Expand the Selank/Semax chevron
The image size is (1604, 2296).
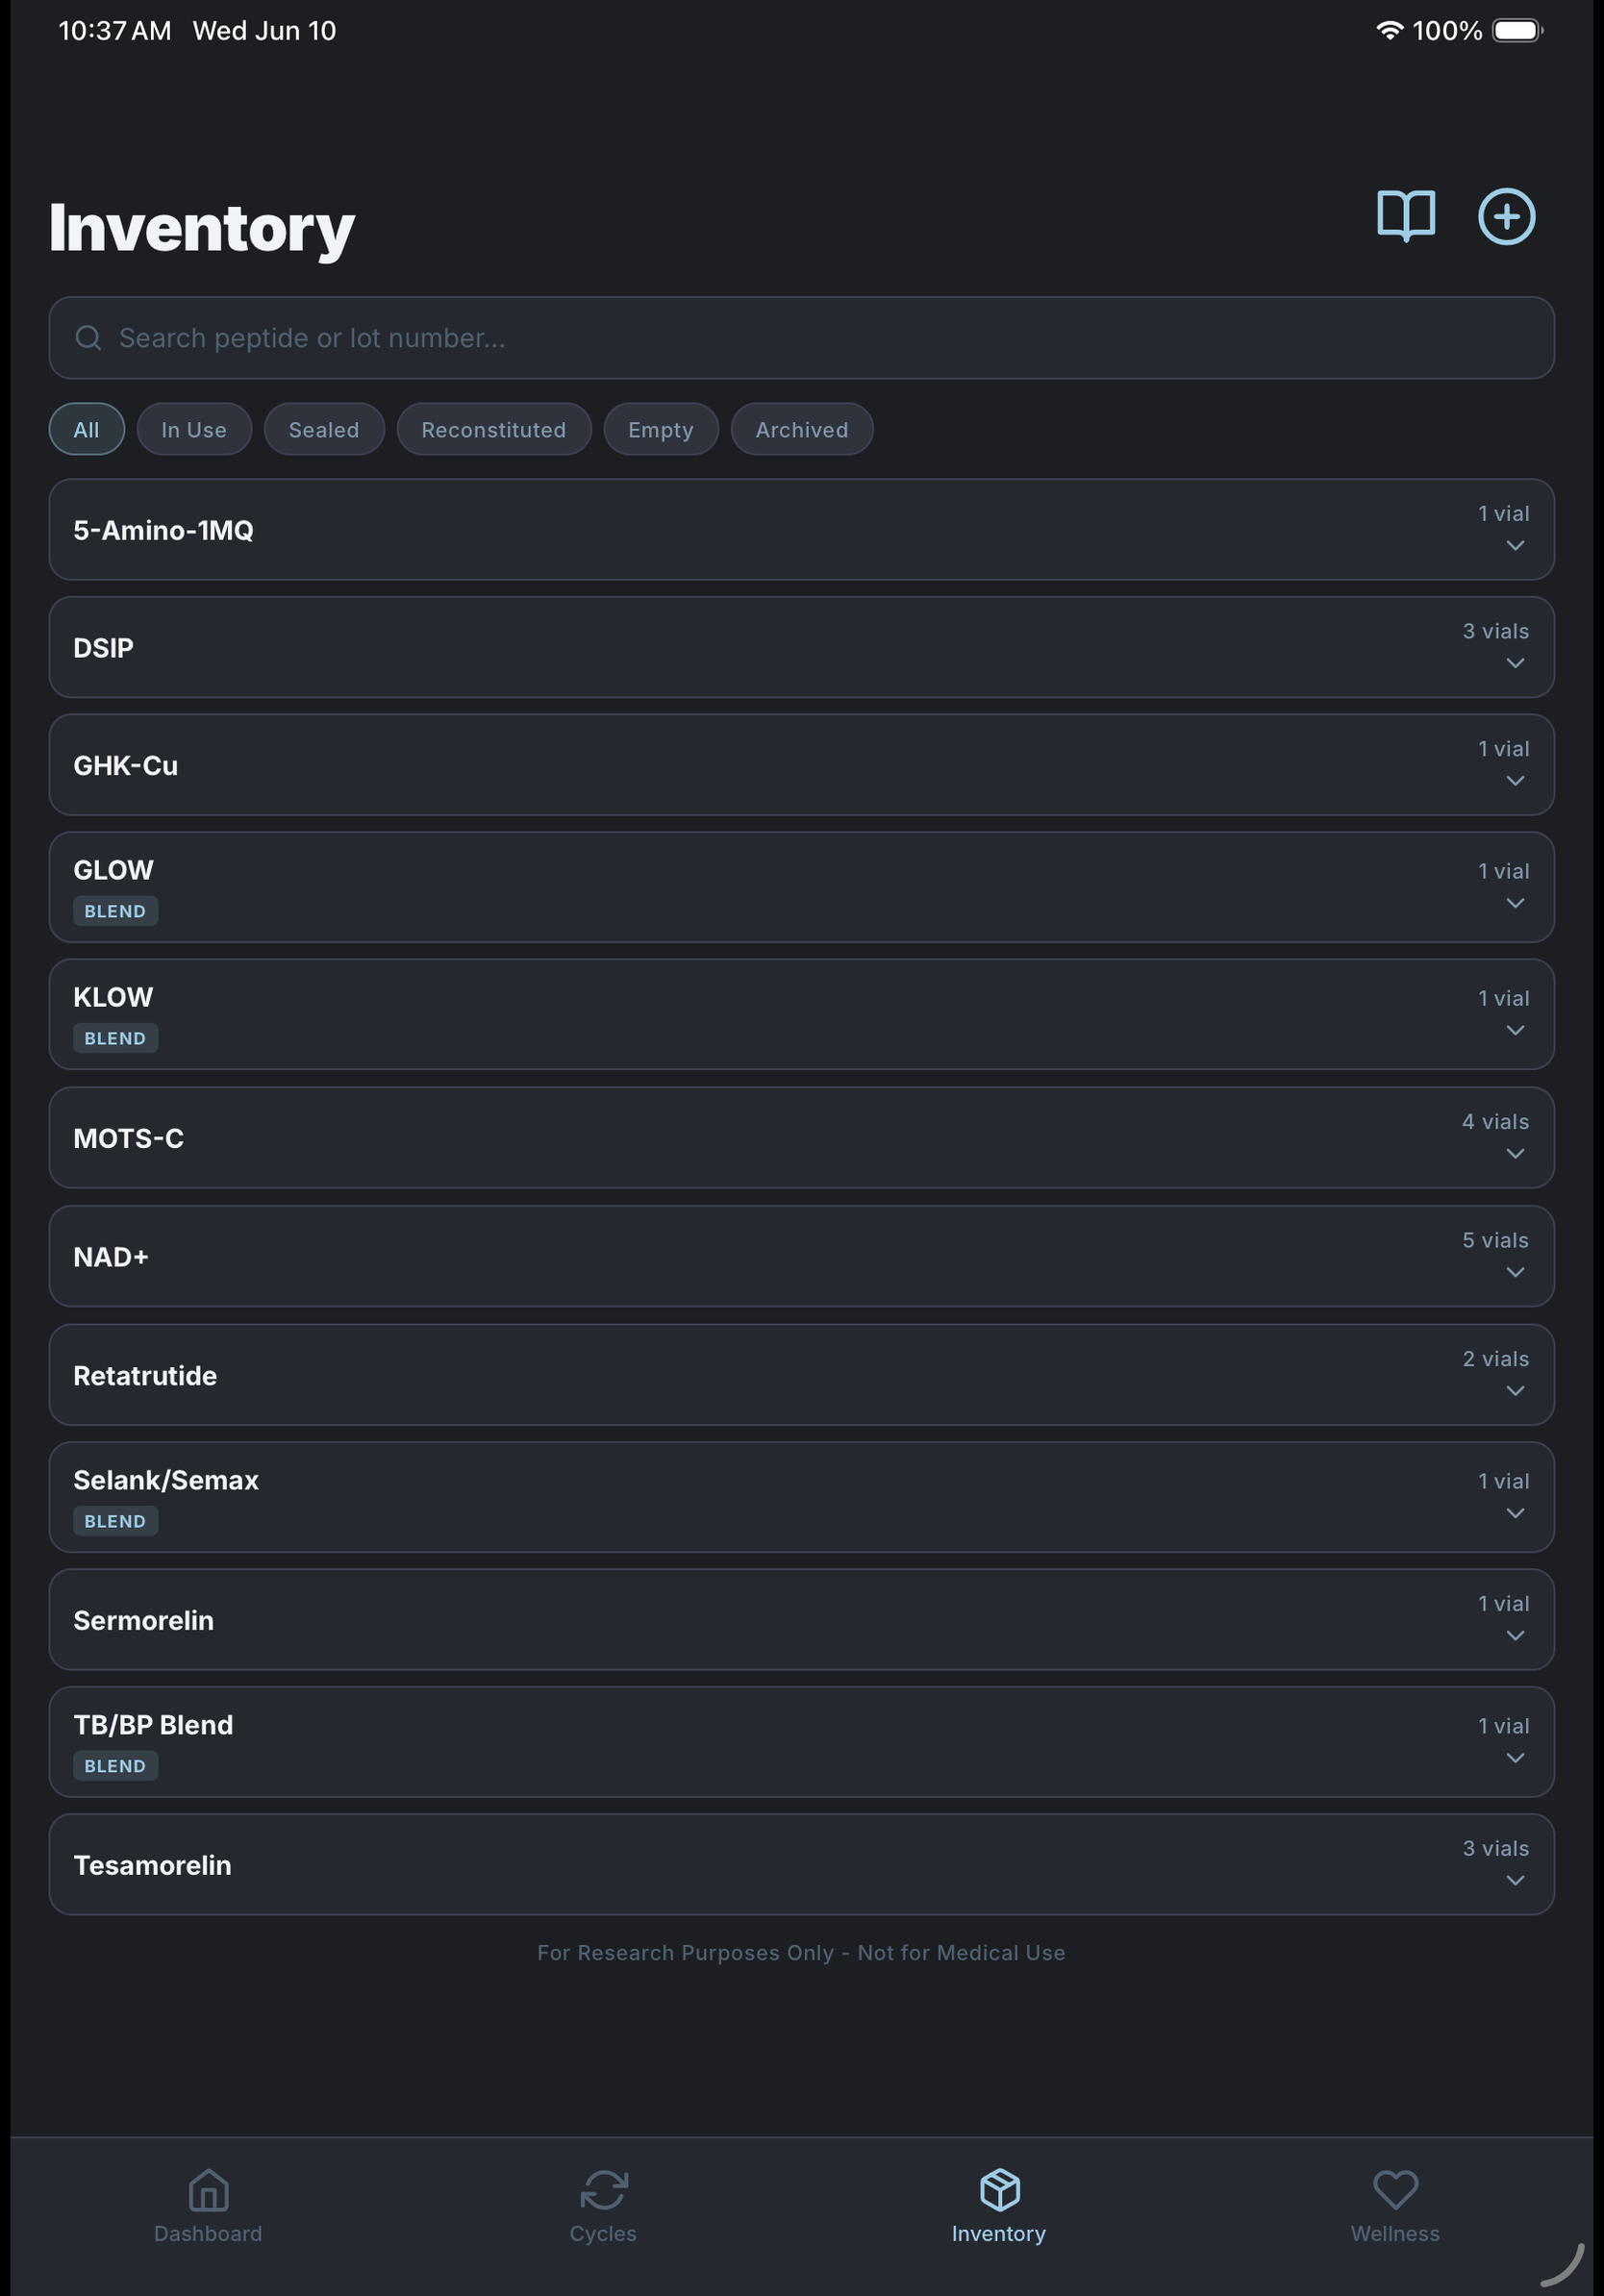click(1515, 1513)
